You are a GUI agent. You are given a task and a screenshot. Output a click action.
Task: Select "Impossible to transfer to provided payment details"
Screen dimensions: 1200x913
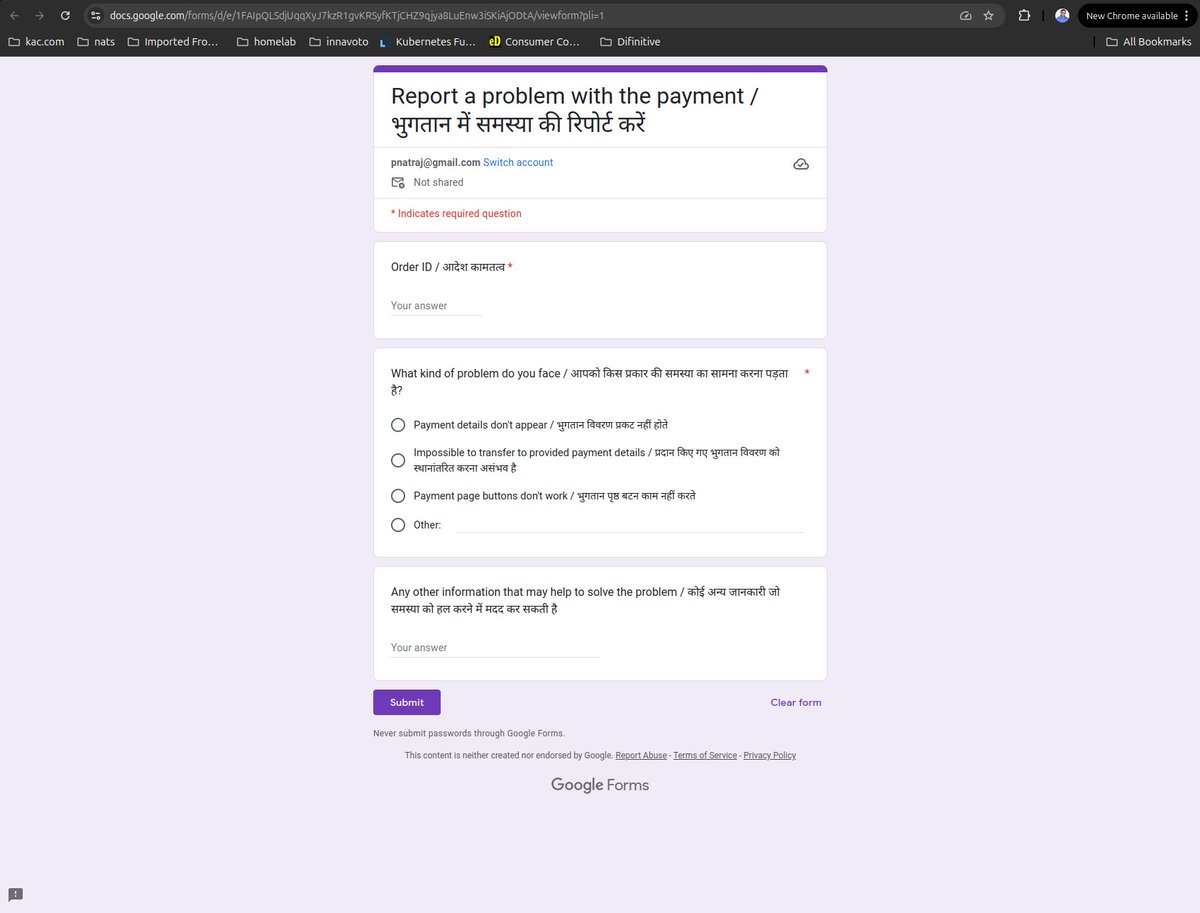tap(398, 460)
